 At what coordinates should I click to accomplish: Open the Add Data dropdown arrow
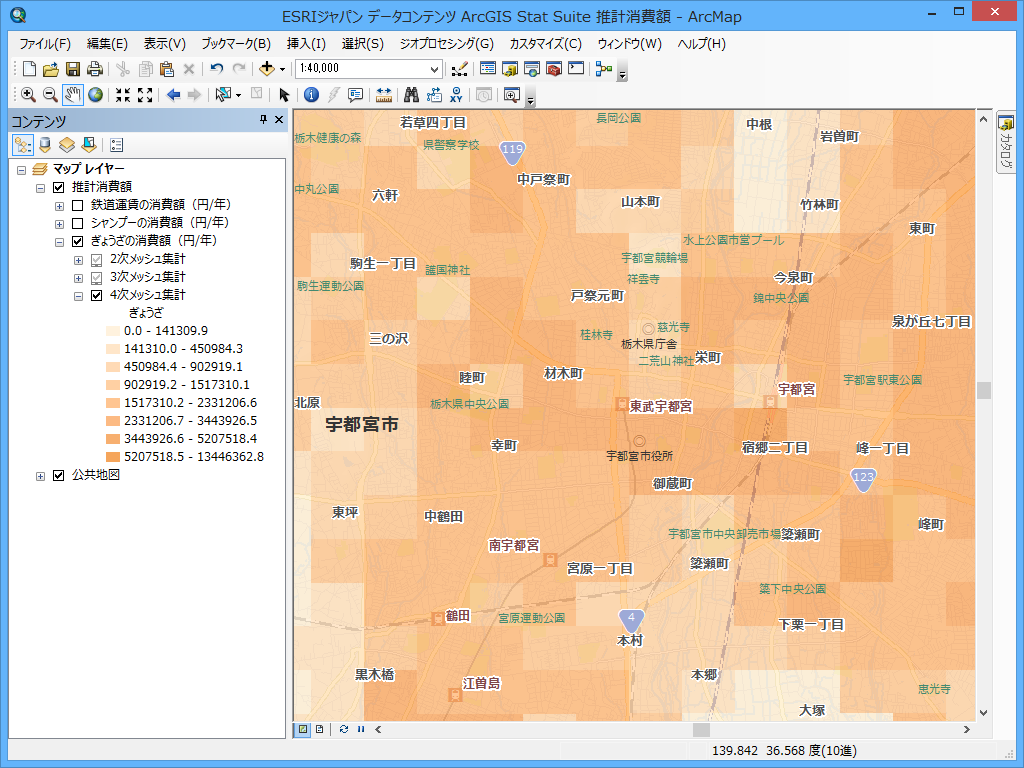pos(282,69)
